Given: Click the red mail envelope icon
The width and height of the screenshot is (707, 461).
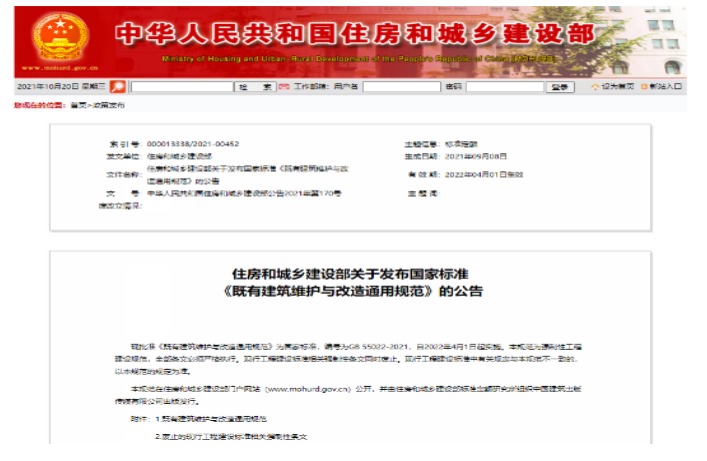Looking at the screenshot, I should [x=284, y=86].
